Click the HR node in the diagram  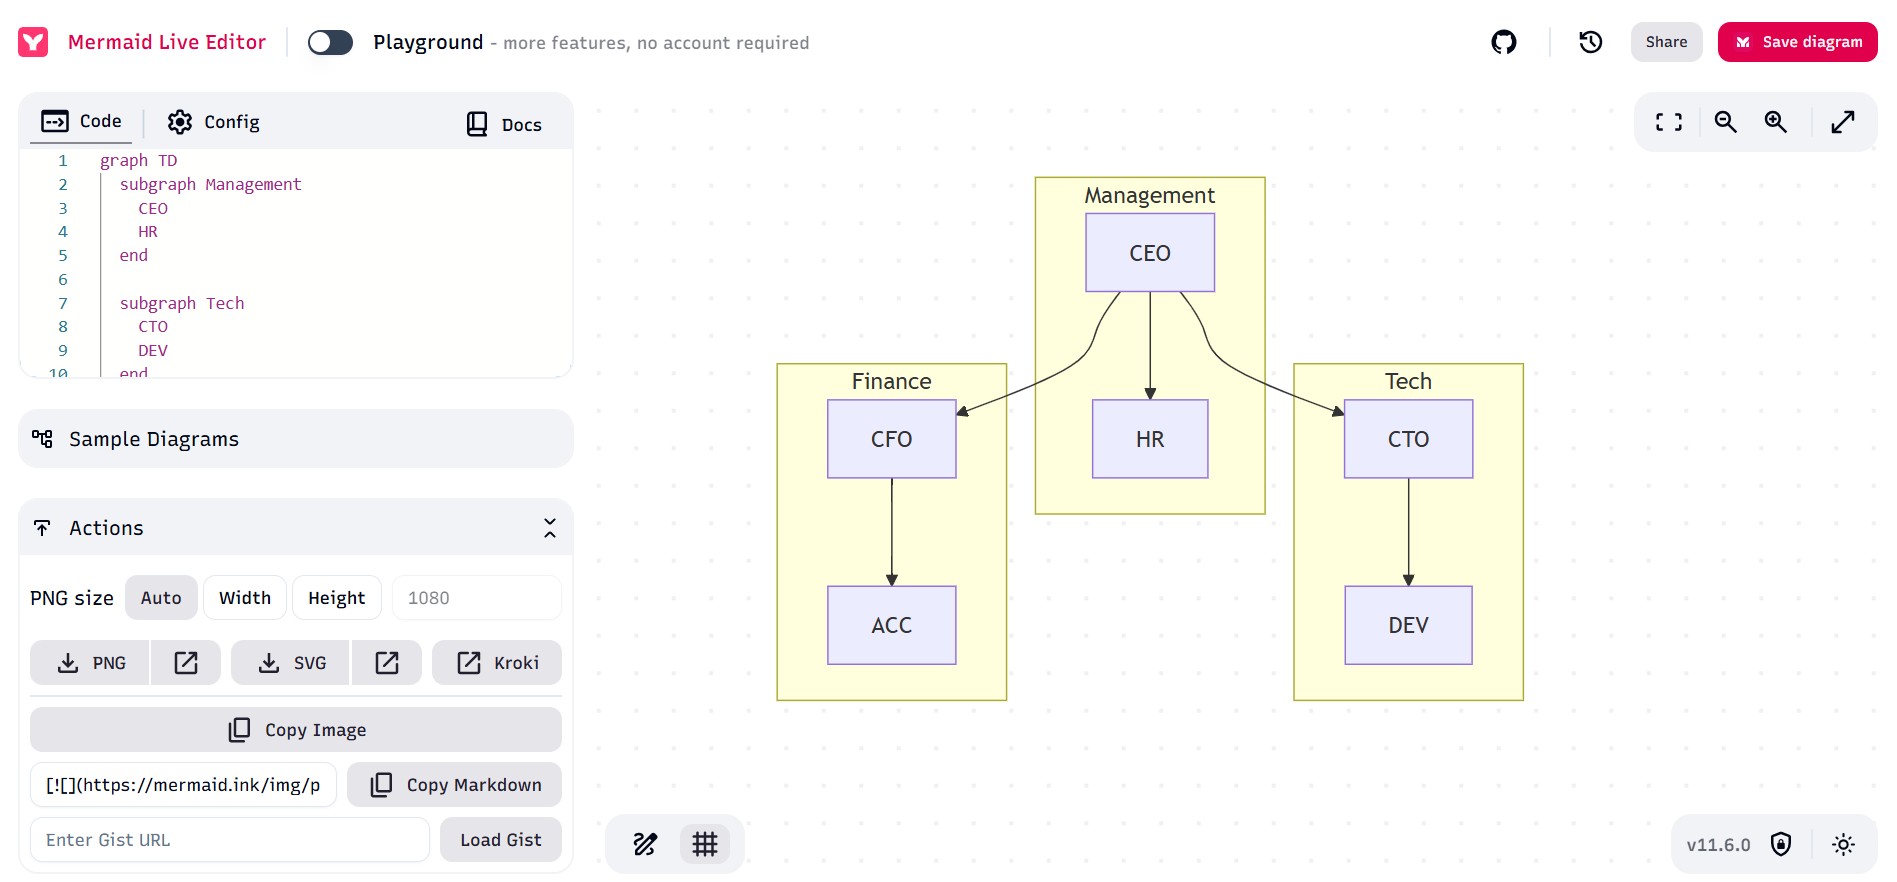click(x=1150, y=439)
